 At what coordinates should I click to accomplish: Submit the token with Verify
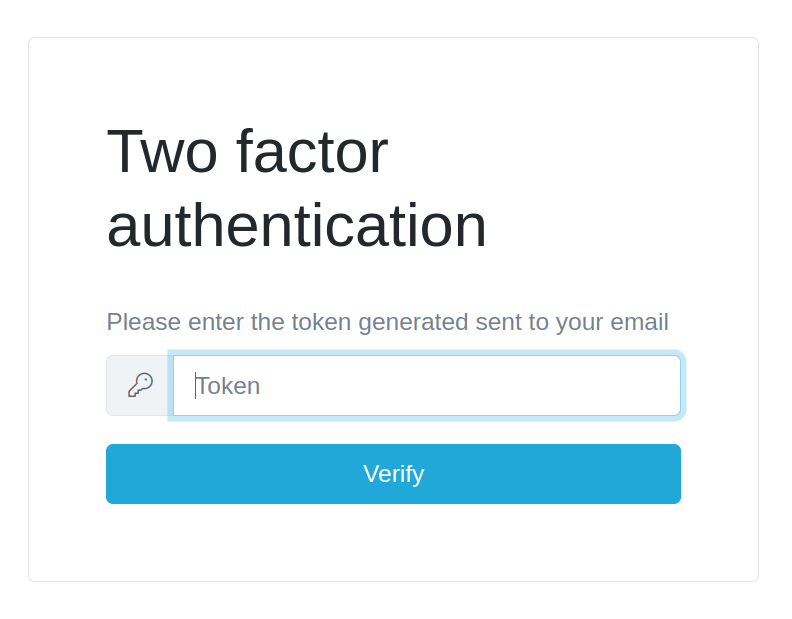[393, 474]
